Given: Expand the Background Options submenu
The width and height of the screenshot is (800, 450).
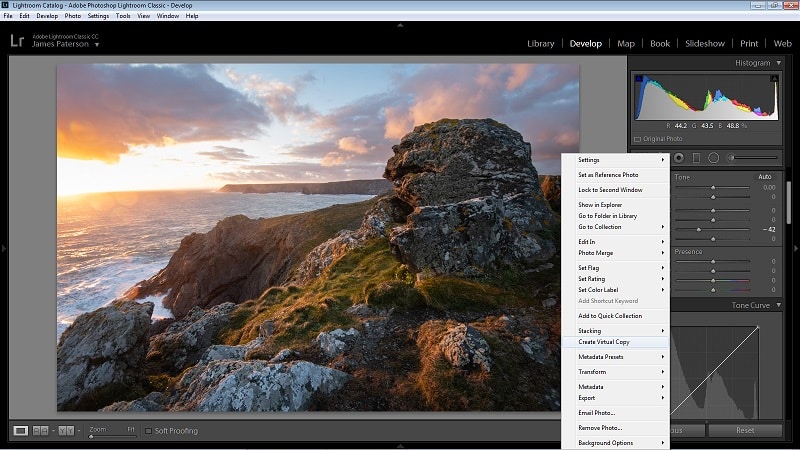Looking at the screenshot, I should (x=616, y=442).
